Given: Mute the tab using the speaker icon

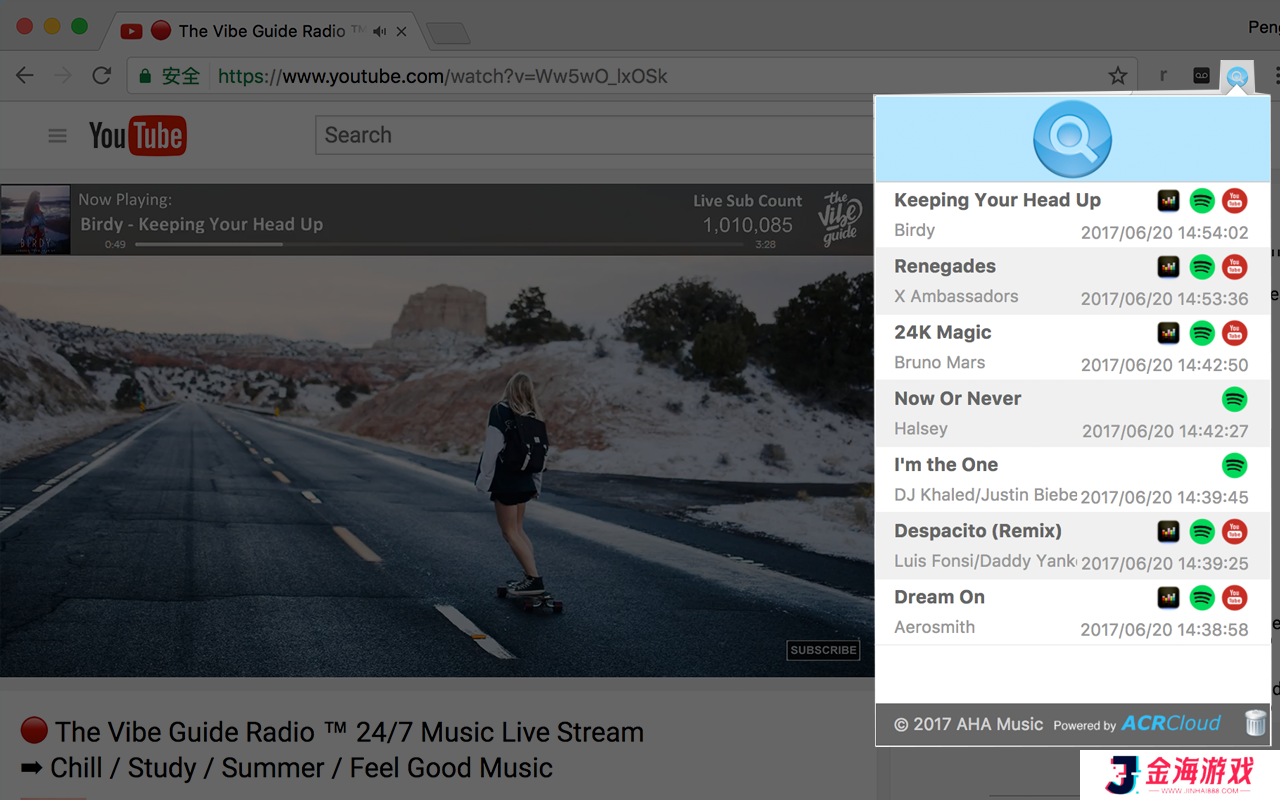Looking at the screenshot, I should coord(379,31).
